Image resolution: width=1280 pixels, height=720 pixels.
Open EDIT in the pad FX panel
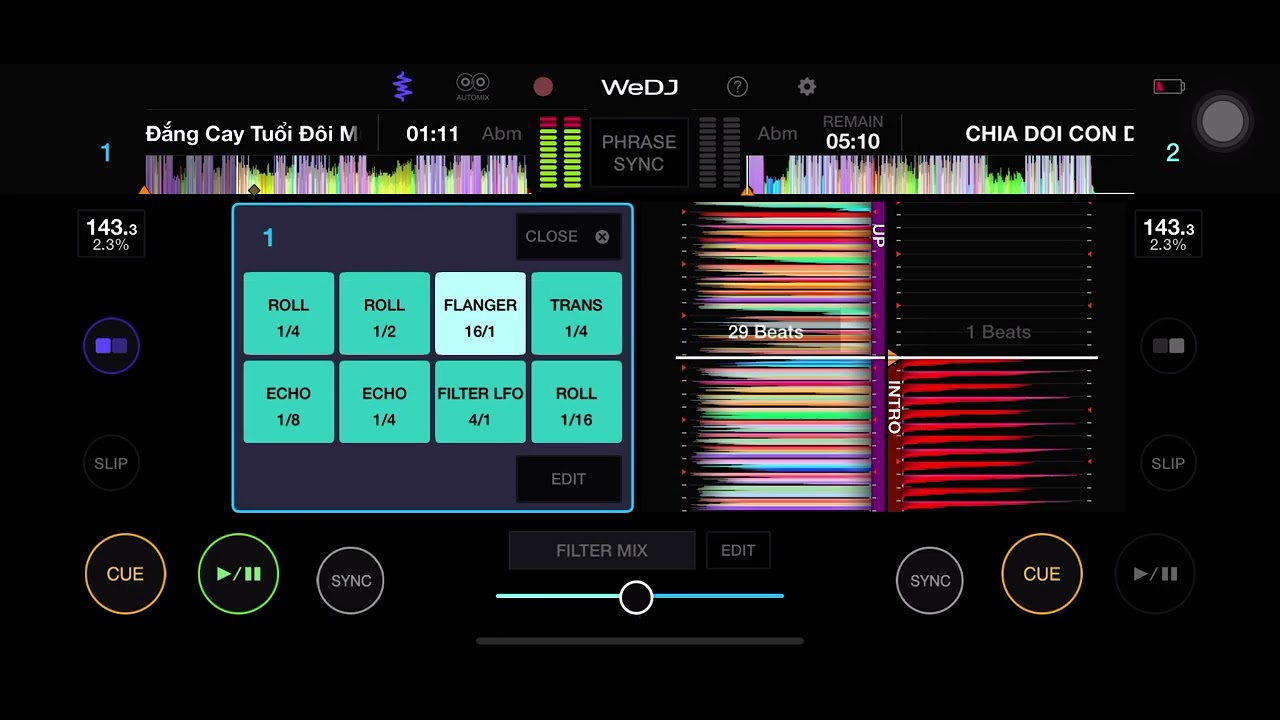pyautogui.click(x=568, y=479)
